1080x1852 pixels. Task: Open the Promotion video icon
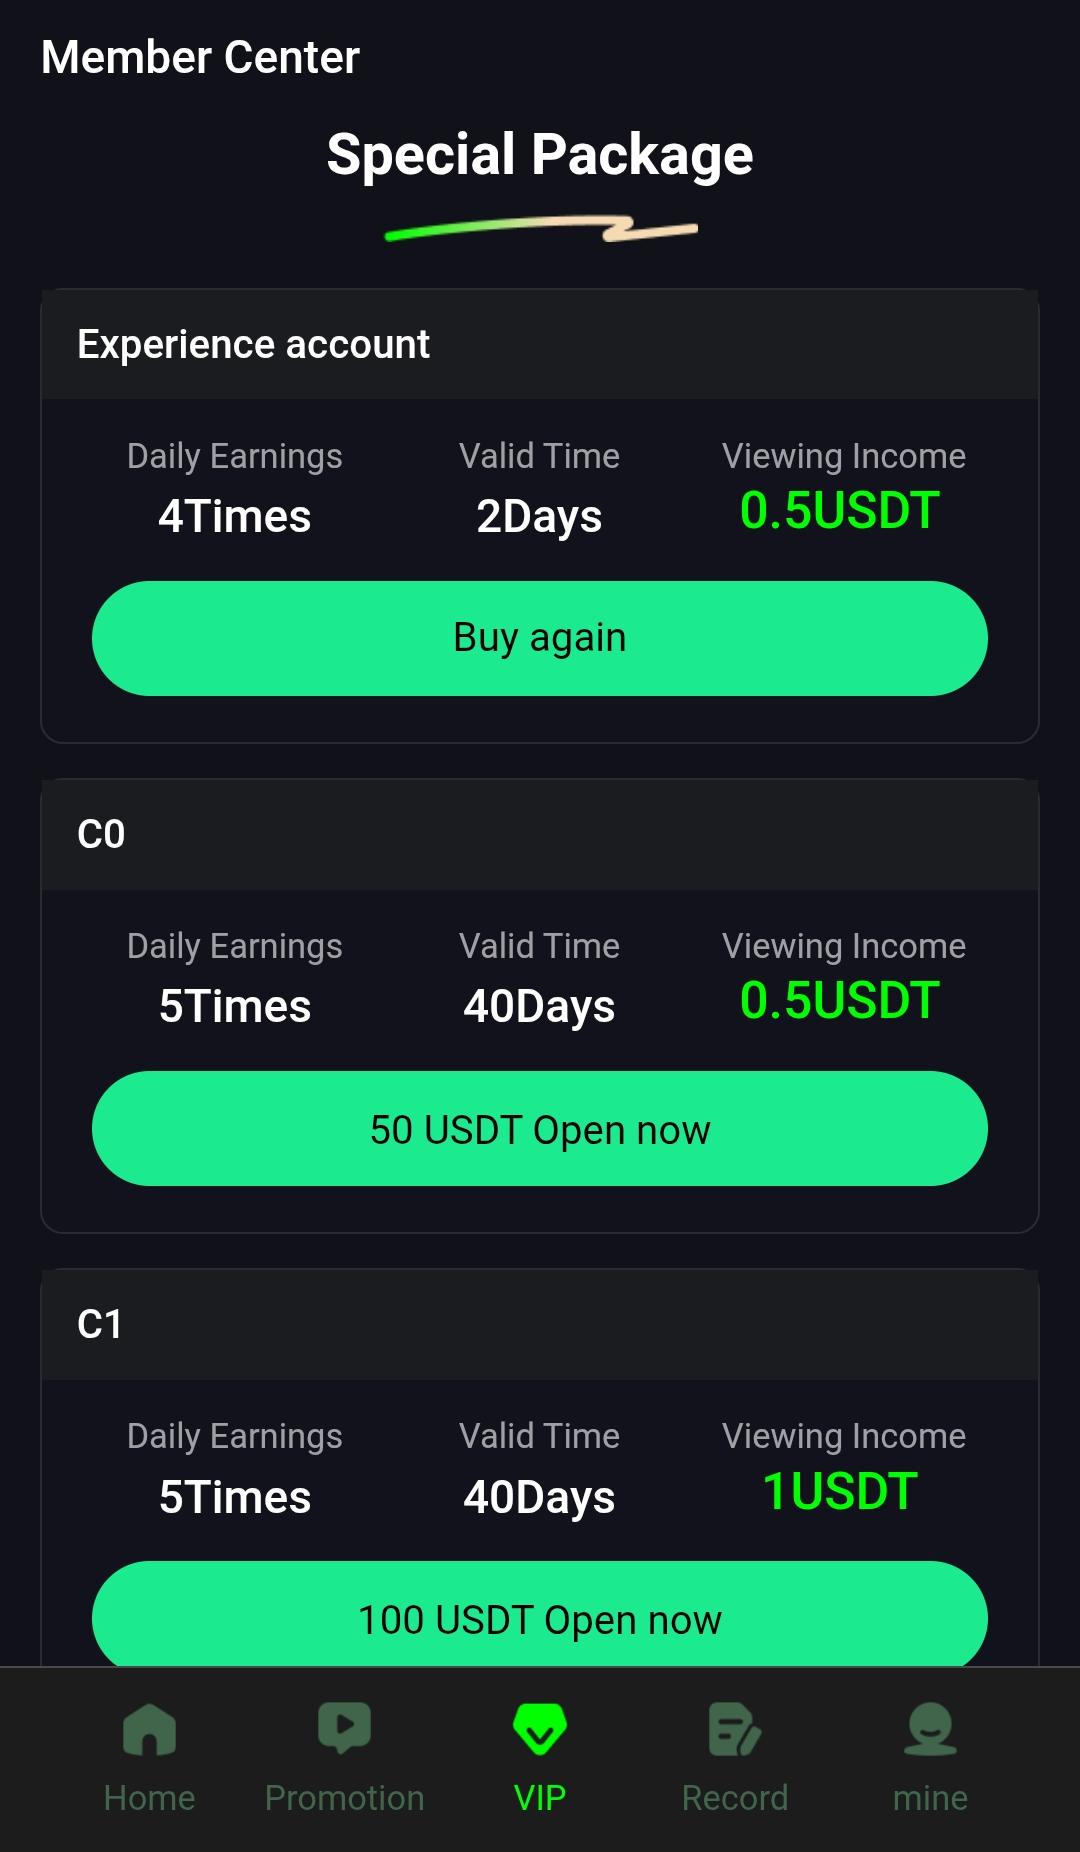coord(344,1728)
